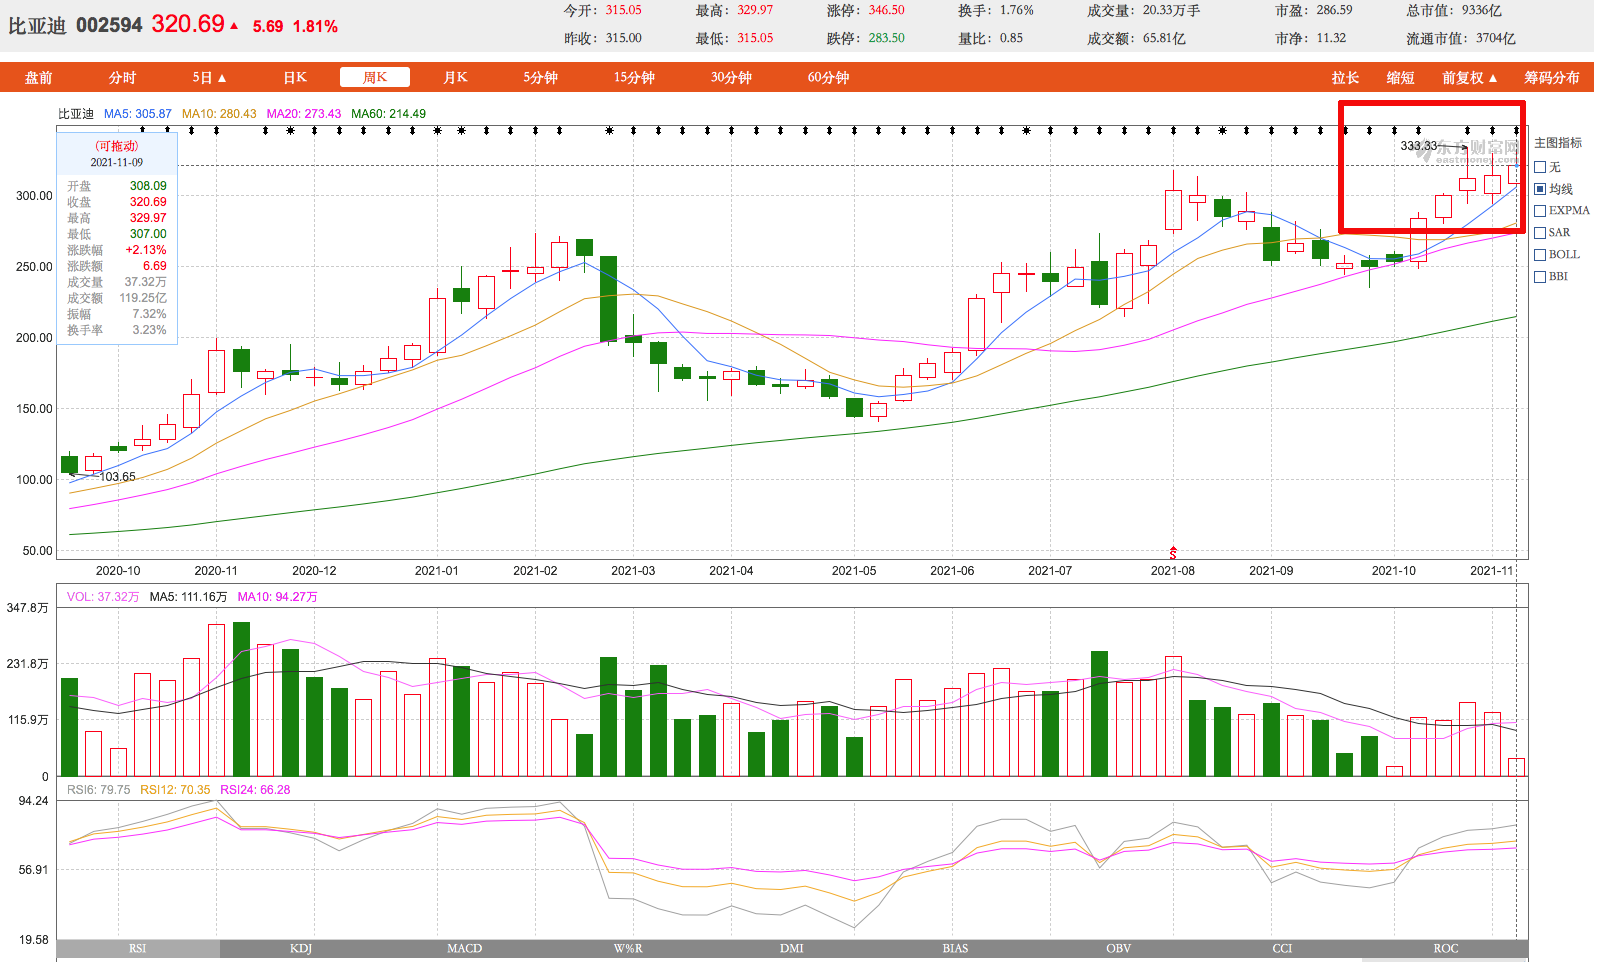Click the MA10: 280.43 legend label

click(x=219, y=114)
